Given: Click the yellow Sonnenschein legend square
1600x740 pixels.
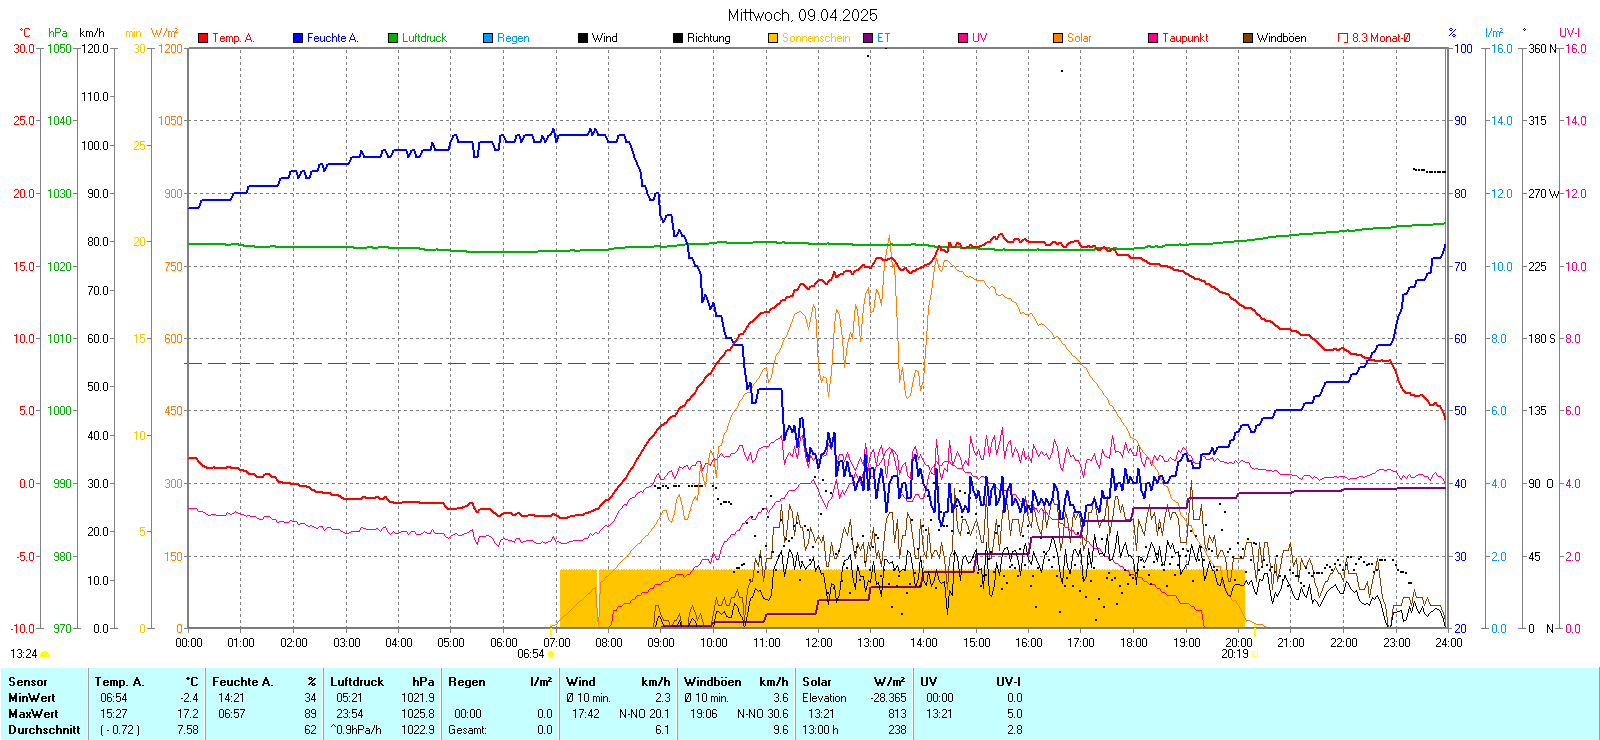Looking at the screenshot, I should 773,38.
